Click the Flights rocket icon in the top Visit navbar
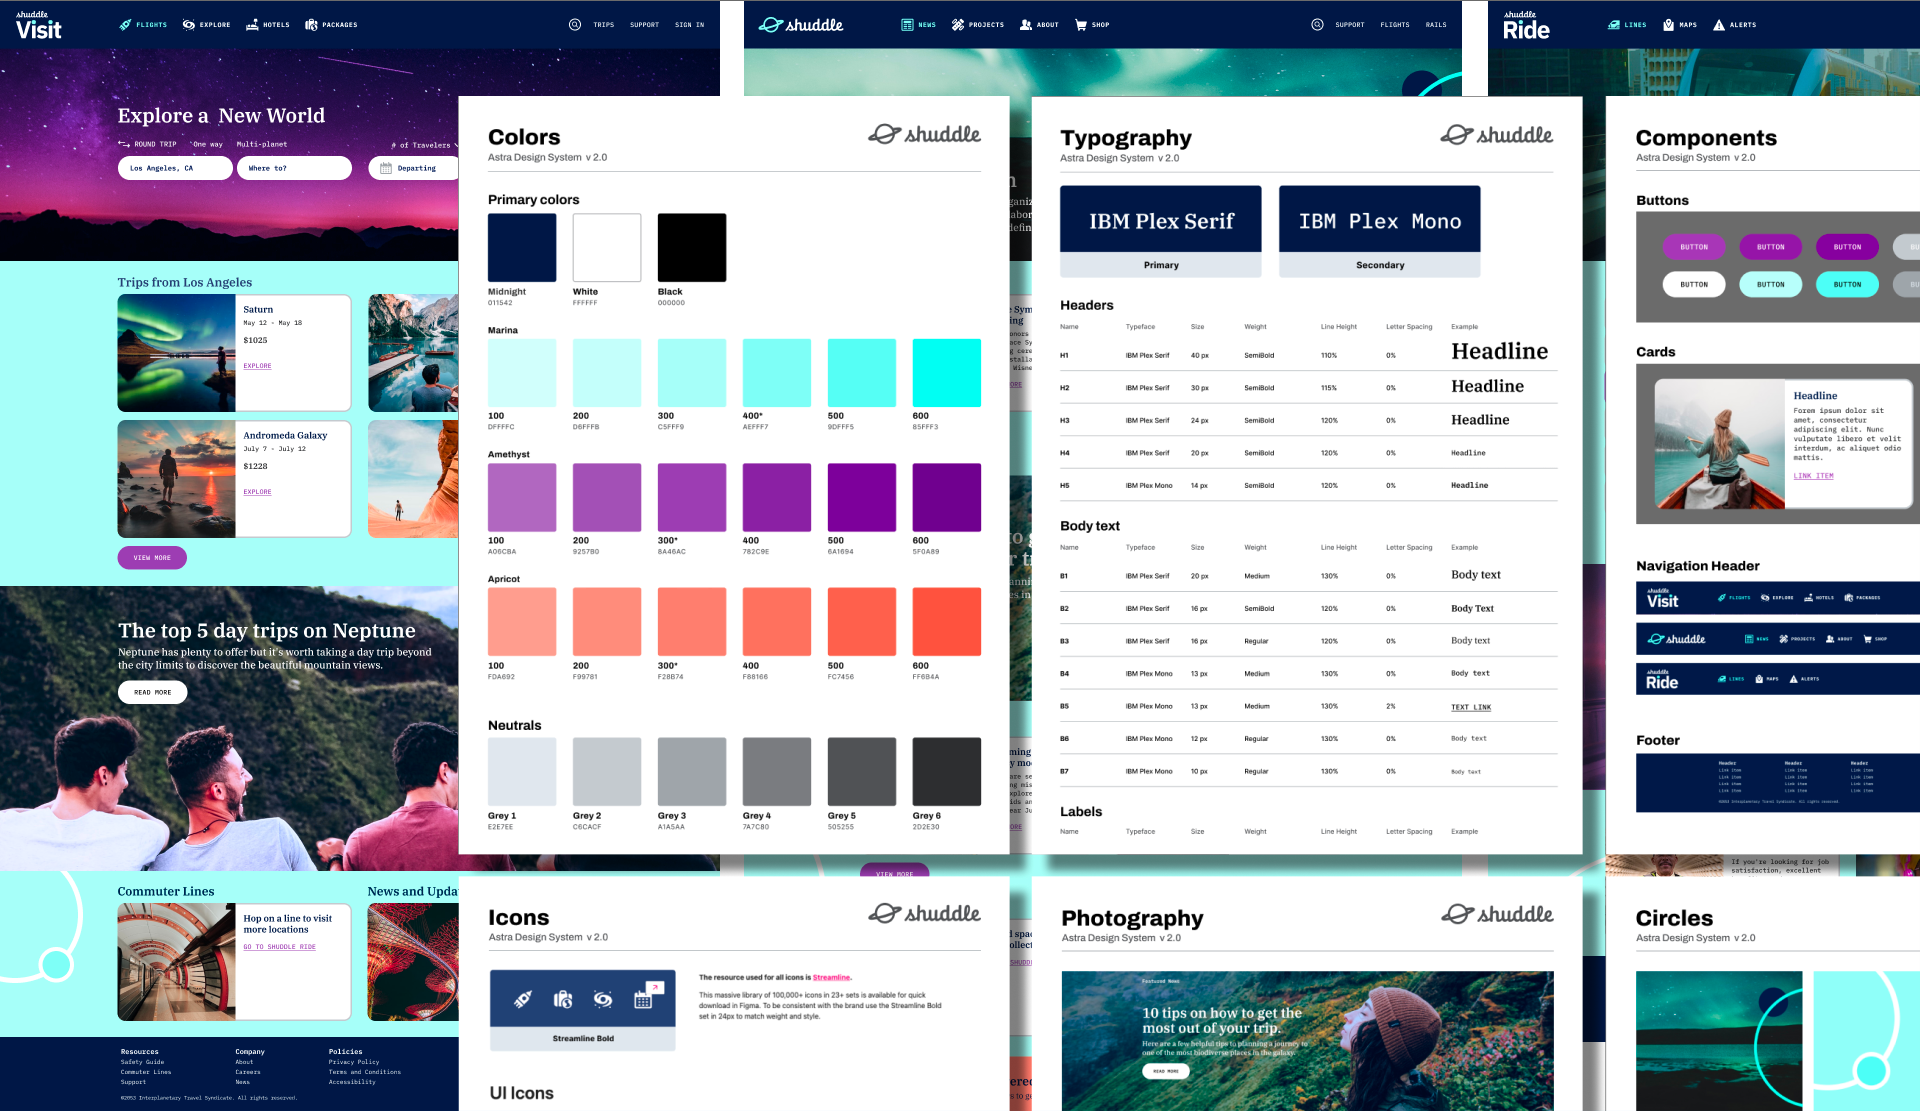1920x1111 pixels. tap(125, 25)
